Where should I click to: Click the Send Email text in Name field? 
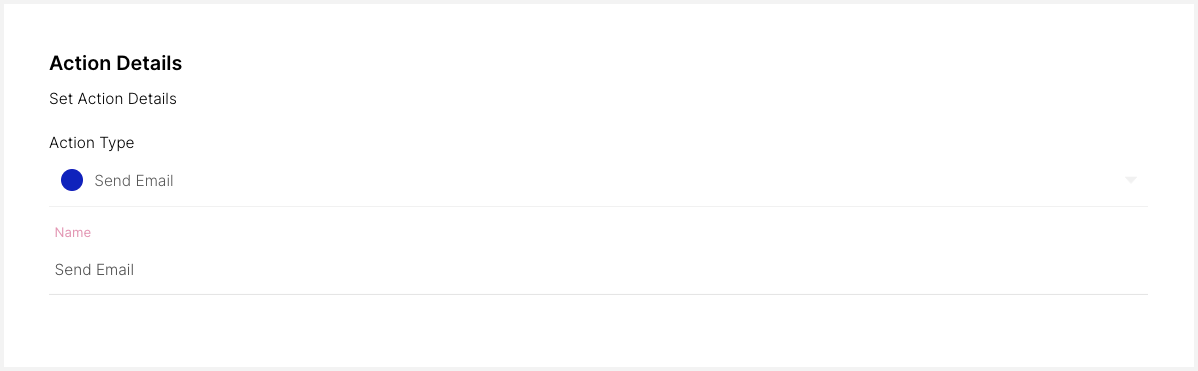coord(94,269)
